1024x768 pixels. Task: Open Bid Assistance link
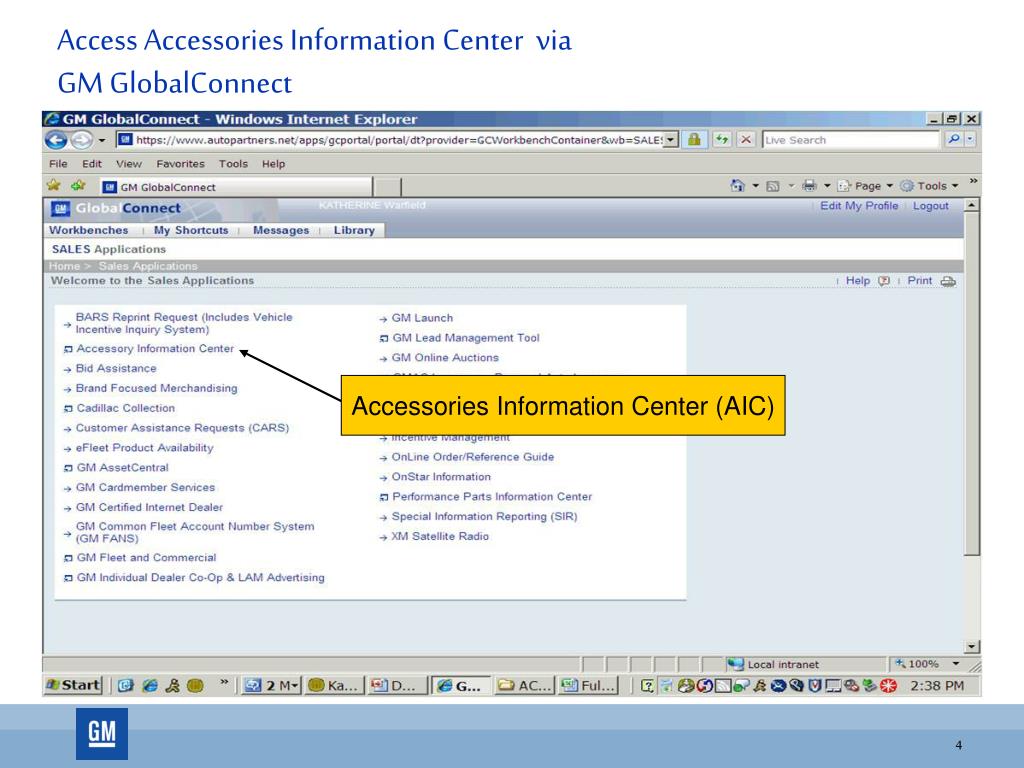(116, 368)
